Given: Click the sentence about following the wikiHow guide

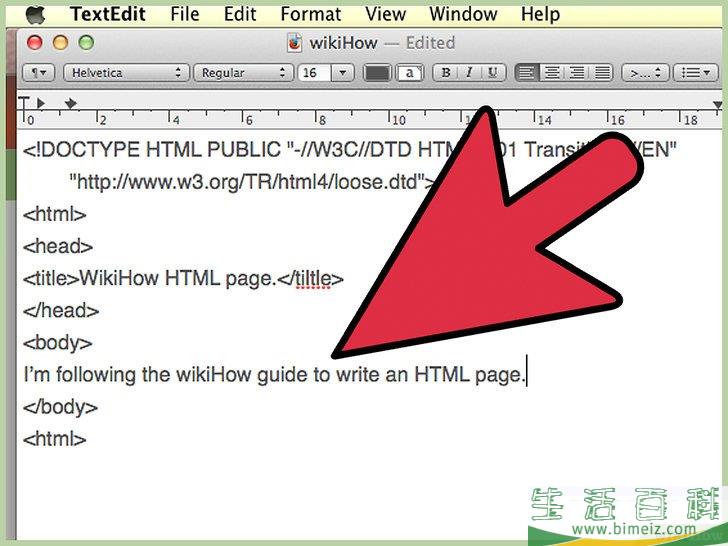Looking at the screenshot, I should (274, 375).
